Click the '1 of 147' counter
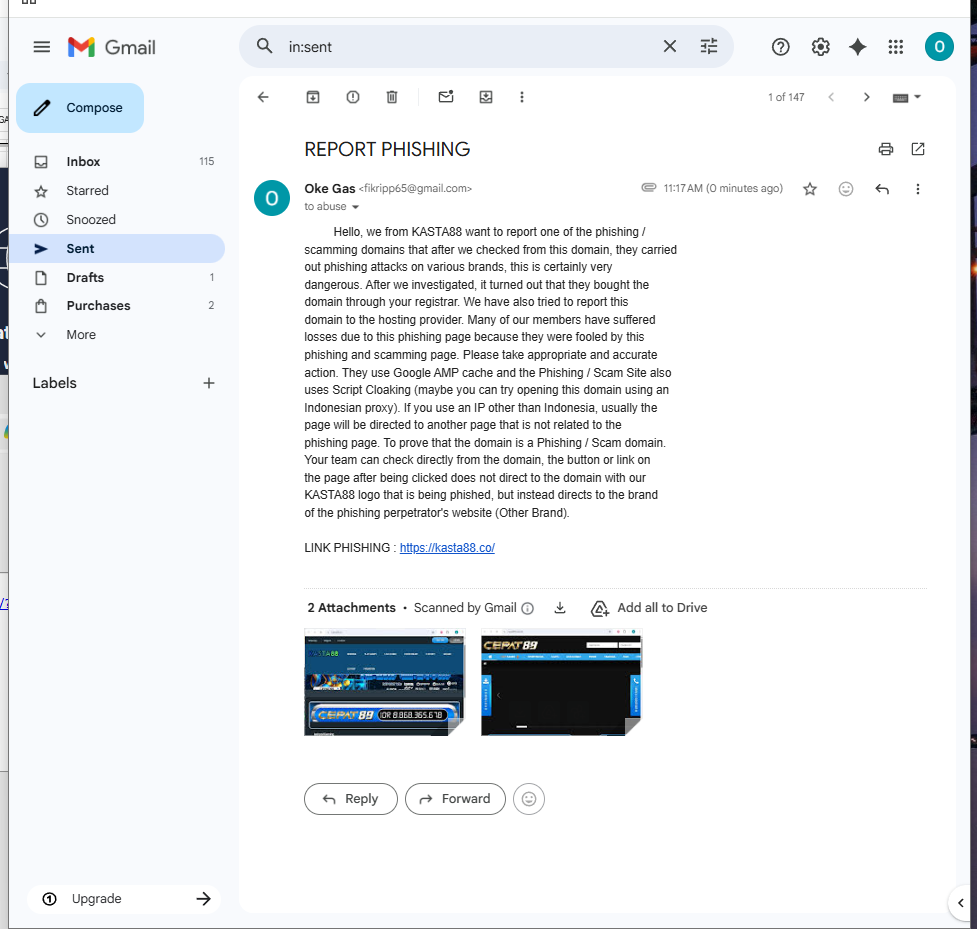 (786, 97)
